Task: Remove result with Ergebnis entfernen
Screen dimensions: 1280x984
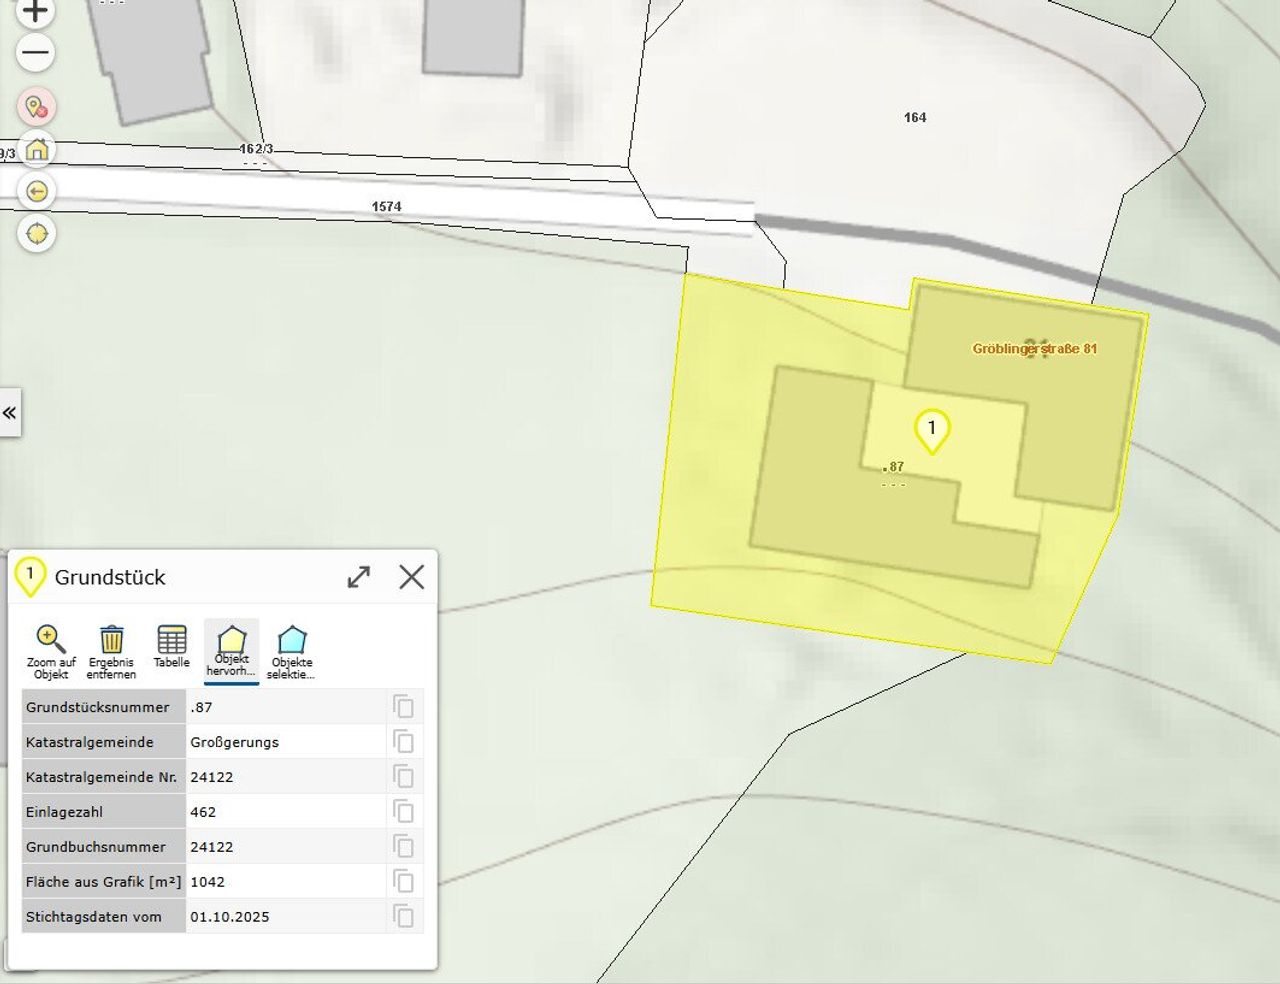Action: click(111, 651)
